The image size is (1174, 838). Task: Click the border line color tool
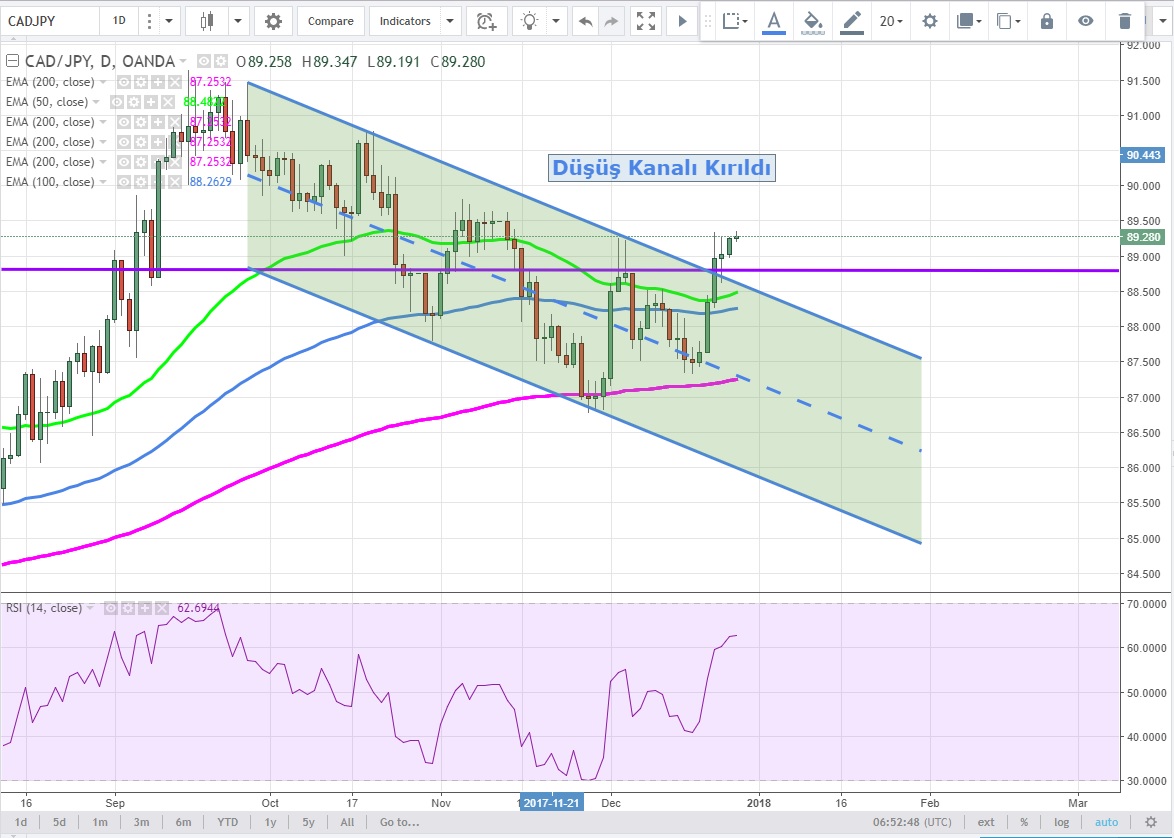click(x=851, y=21)
